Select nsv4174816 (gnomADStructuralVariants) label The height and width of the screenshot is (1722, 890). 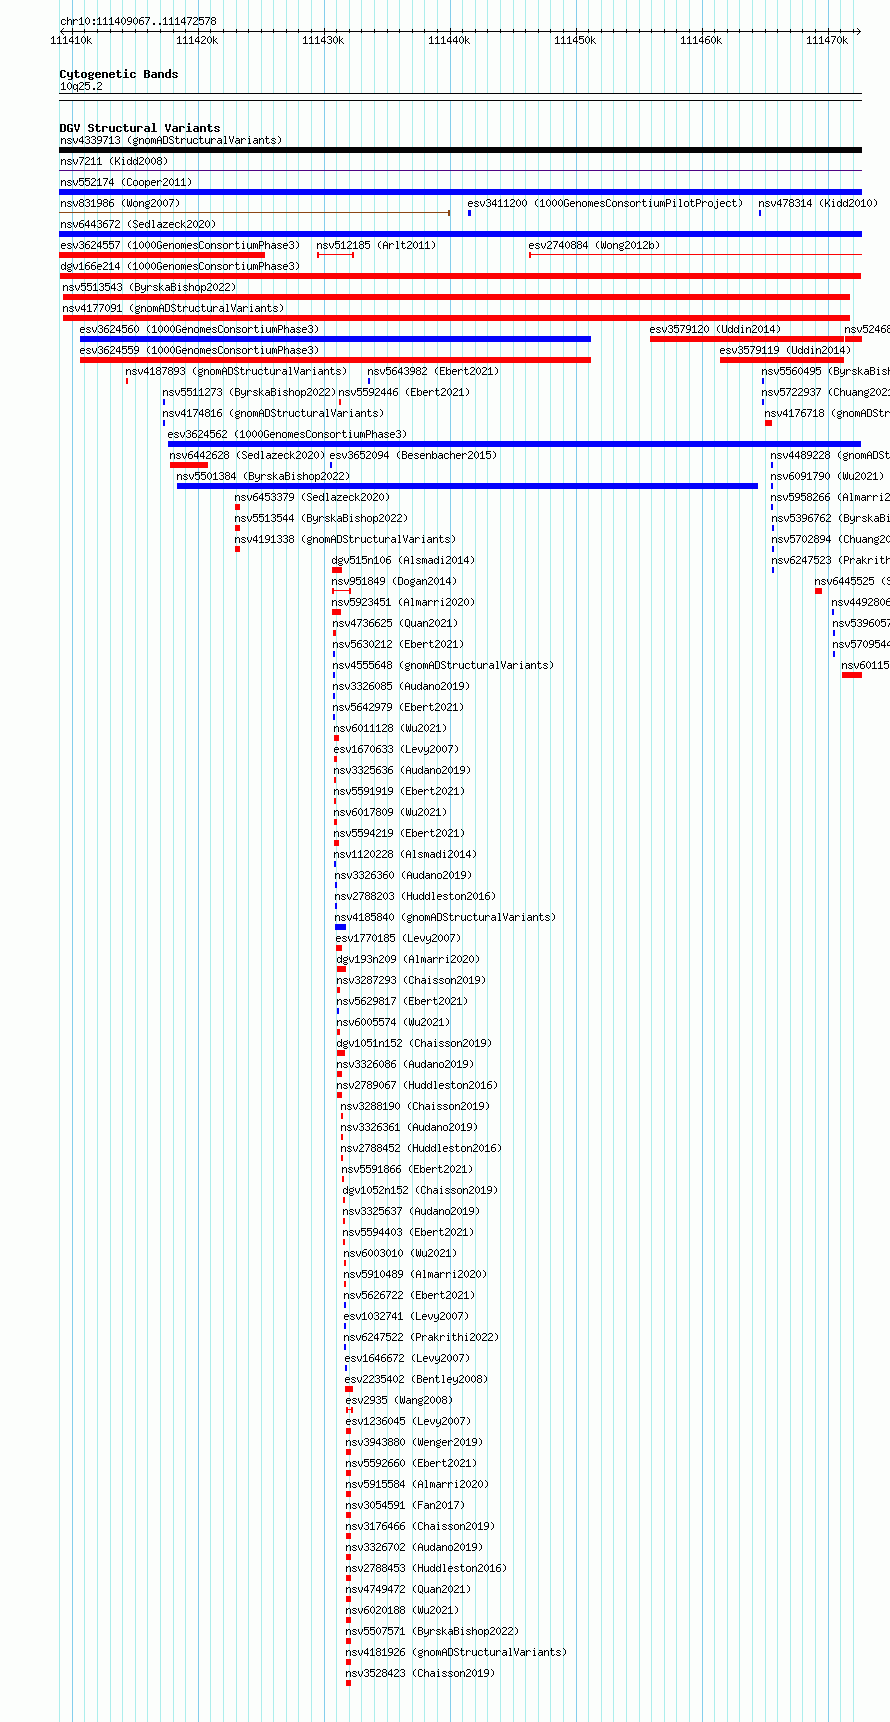[273, 413]
